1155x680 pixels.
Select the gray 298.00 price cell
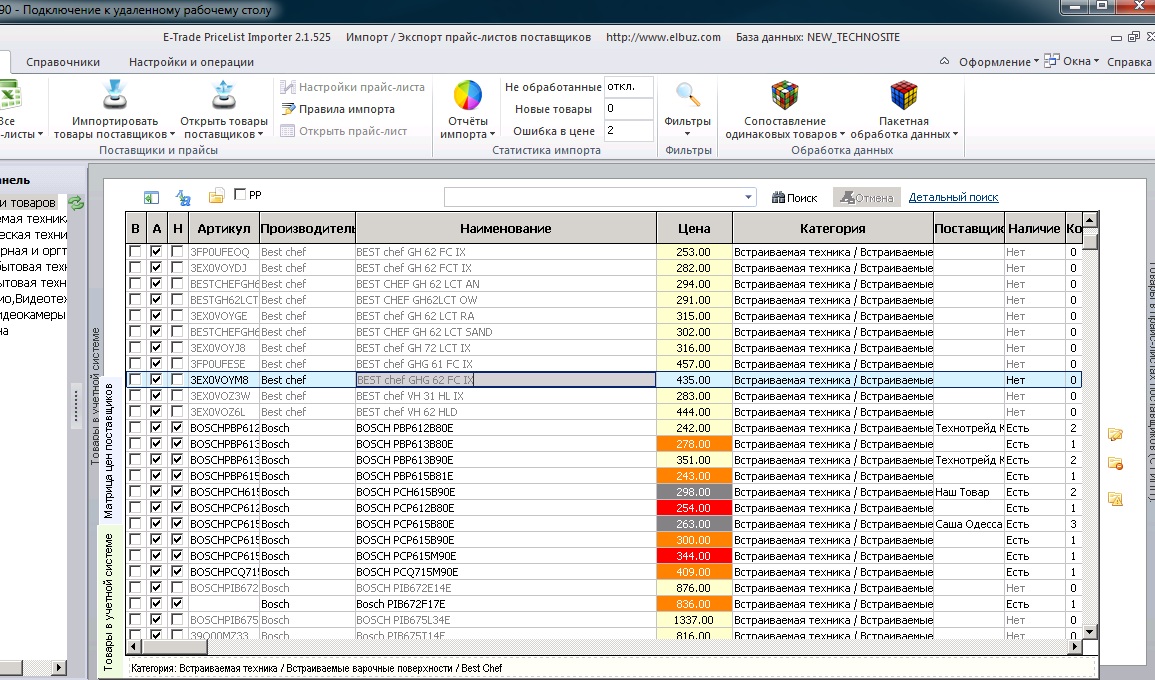[x=694, y=491]
